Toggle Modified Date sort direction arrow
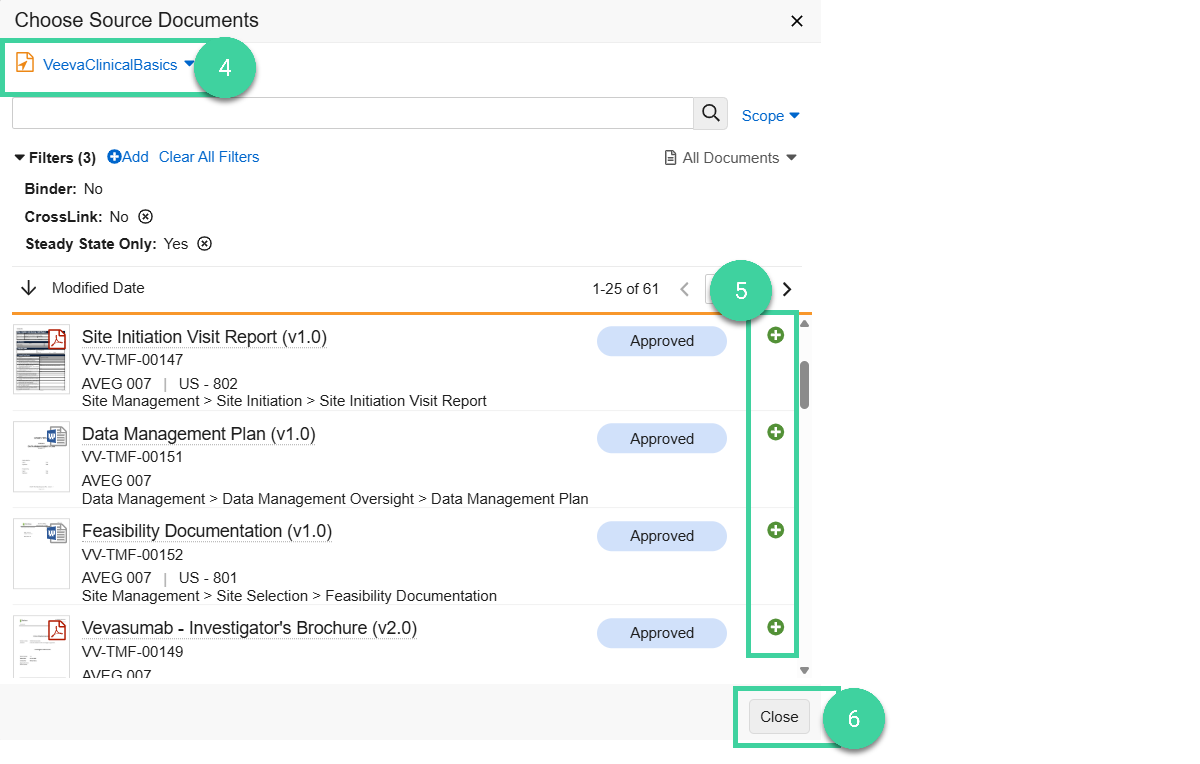 (29, 288)
